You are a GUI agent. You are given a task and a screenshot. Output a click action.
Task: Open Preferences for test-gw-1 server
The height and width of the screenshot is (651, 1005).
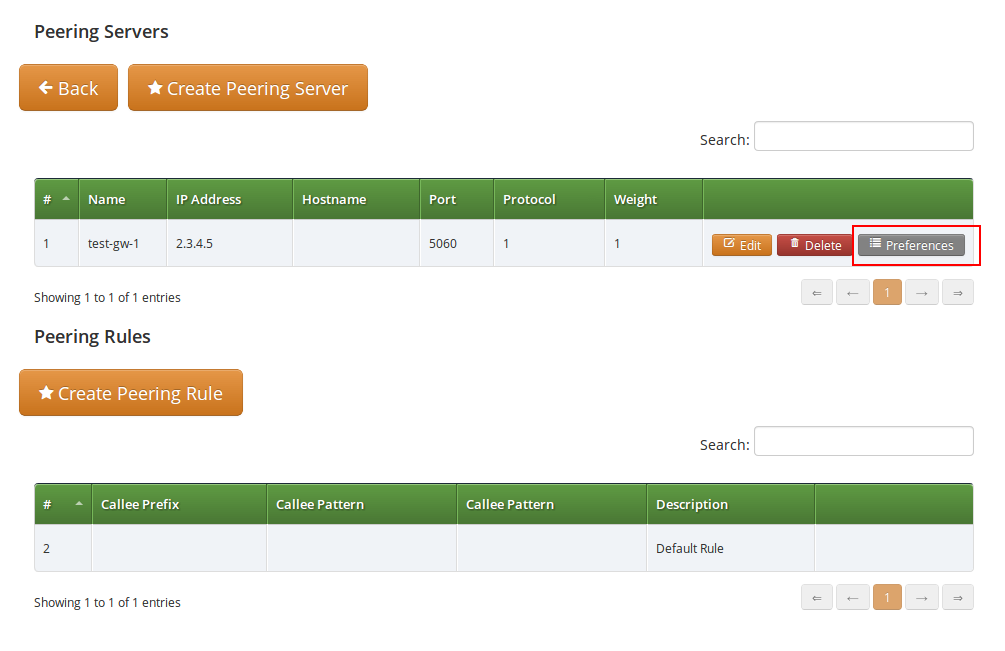tap(911, 245)
